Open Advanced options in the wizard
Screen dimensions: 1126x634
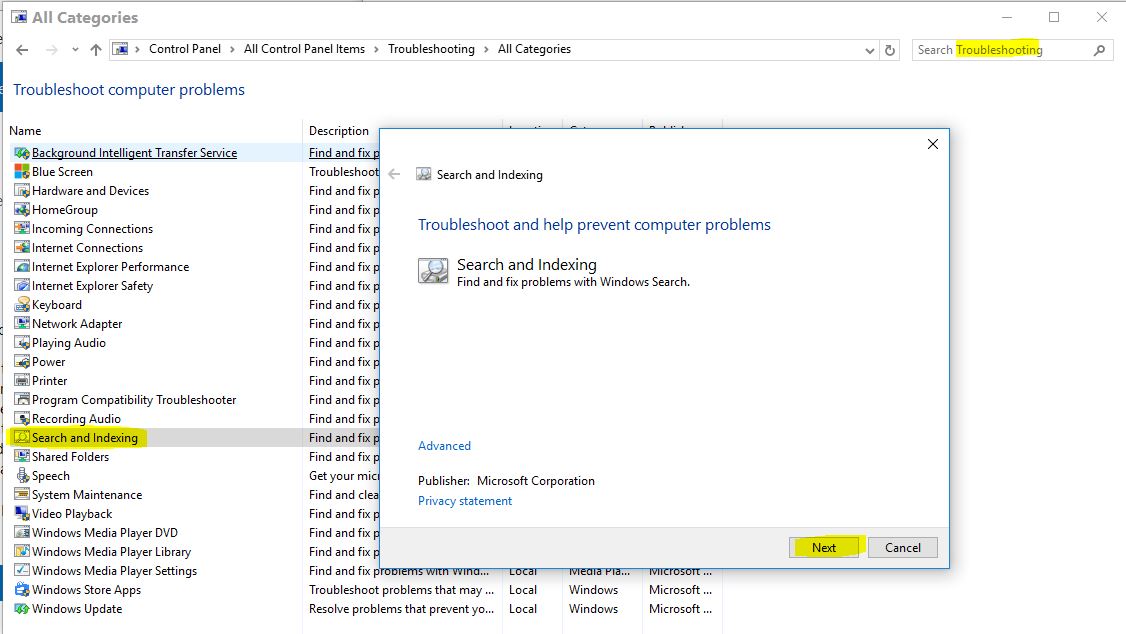(444, 445)
